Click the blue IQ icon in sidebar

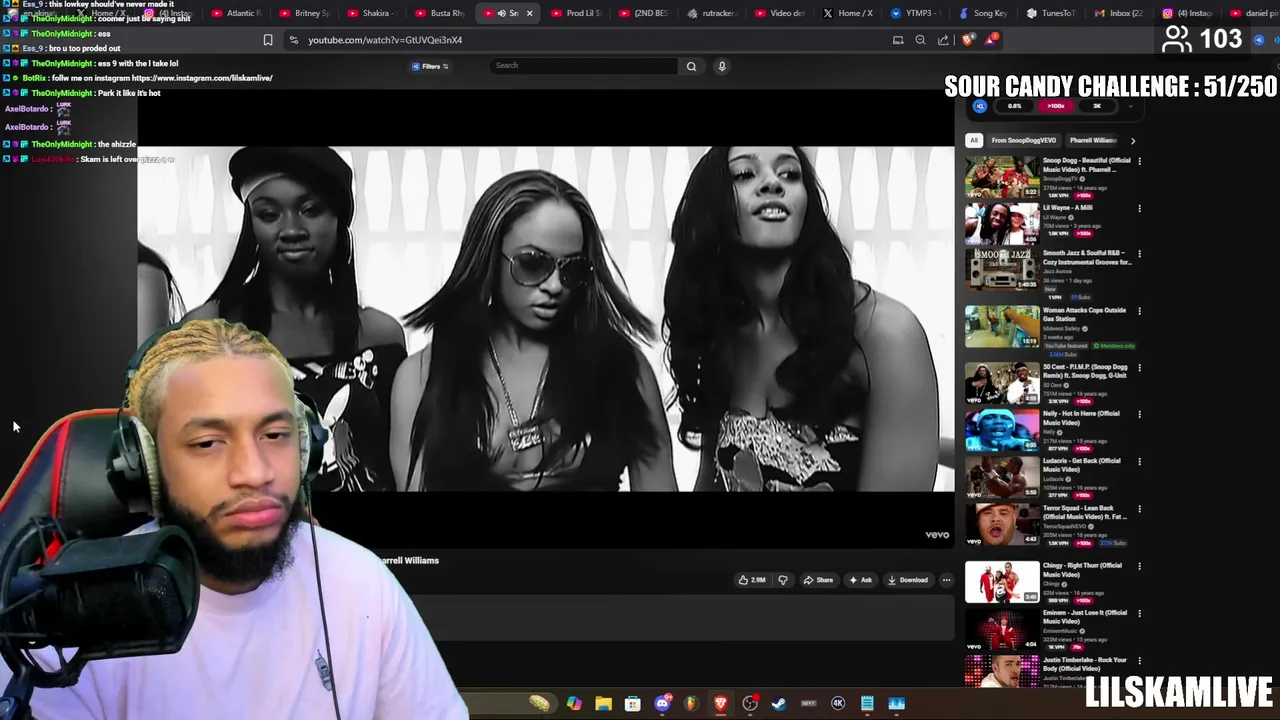[x=980, y=106]
